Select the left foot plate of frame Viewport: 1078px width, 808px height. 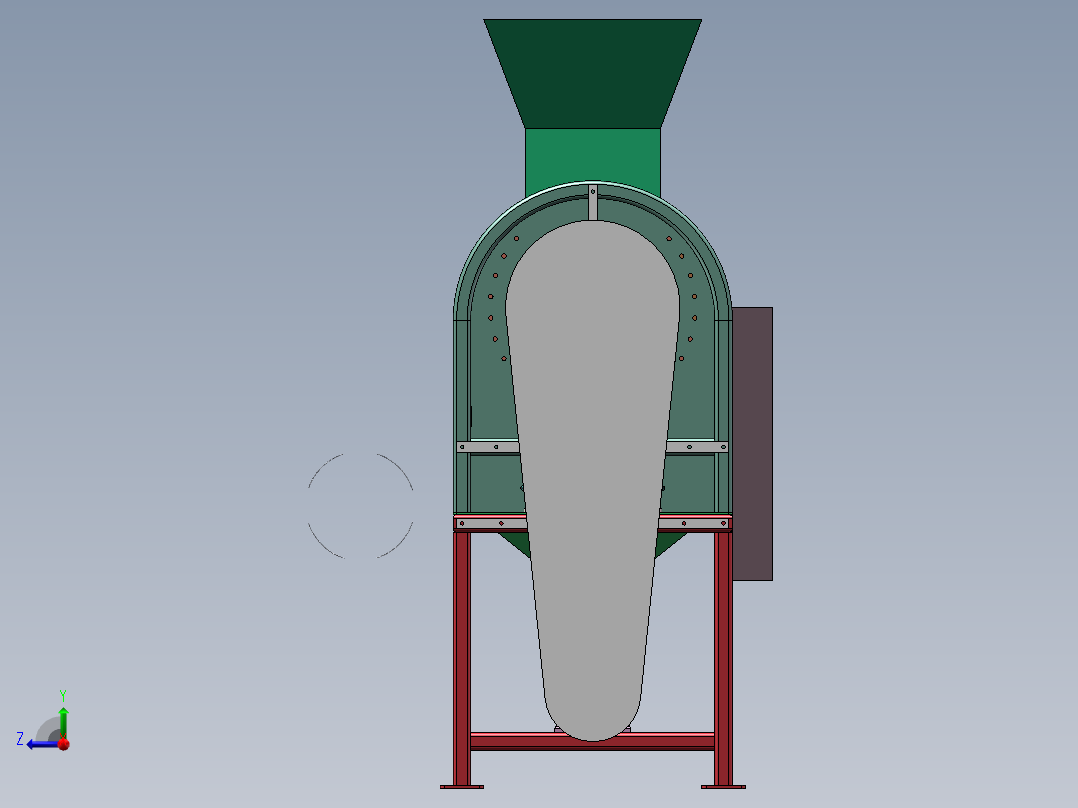click(x=462, y=787)
